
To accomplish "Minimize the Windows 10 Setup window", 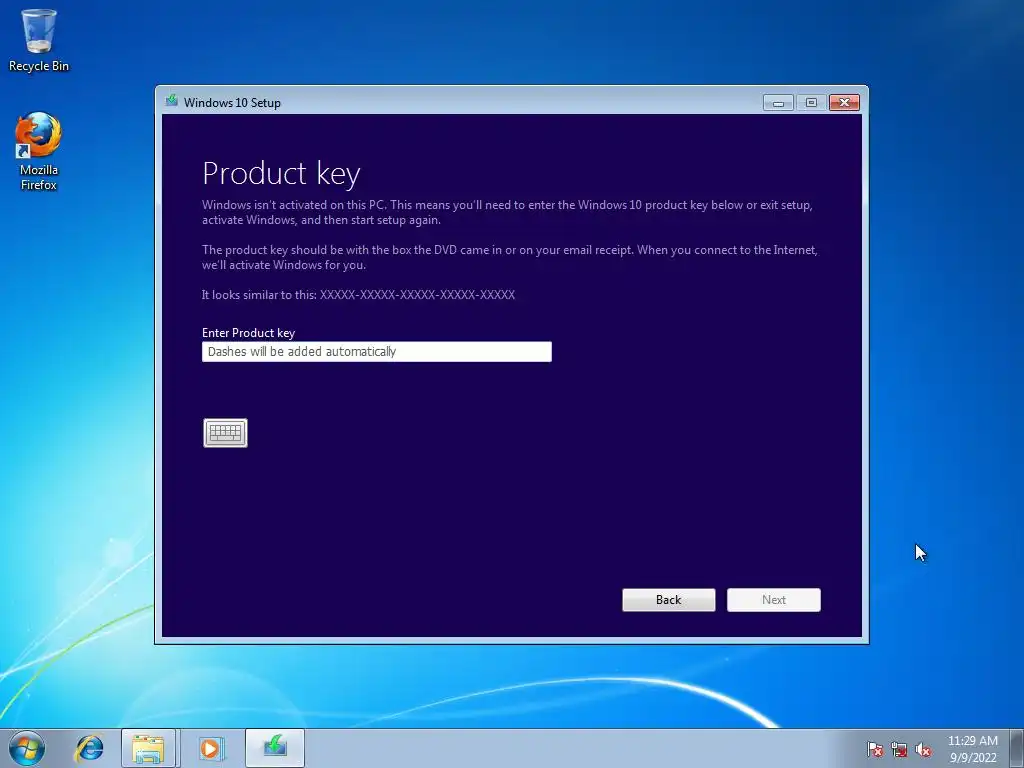I will [778, 103].
